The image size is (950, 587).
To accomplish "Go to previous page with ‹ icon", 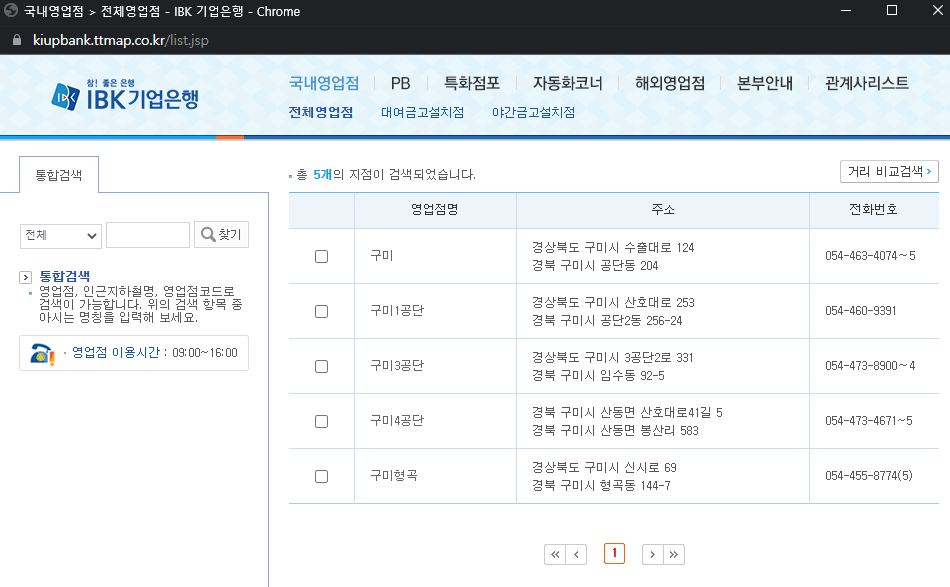I will point(575,554).
